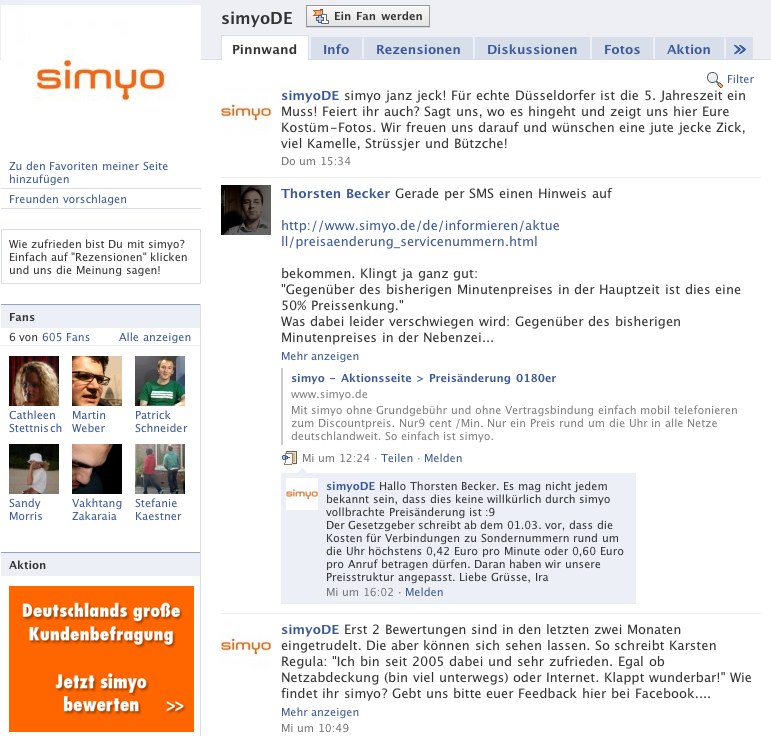Select the Fotos tab
Viewport: 771px width, 736px height.
[x=622, y=49]
